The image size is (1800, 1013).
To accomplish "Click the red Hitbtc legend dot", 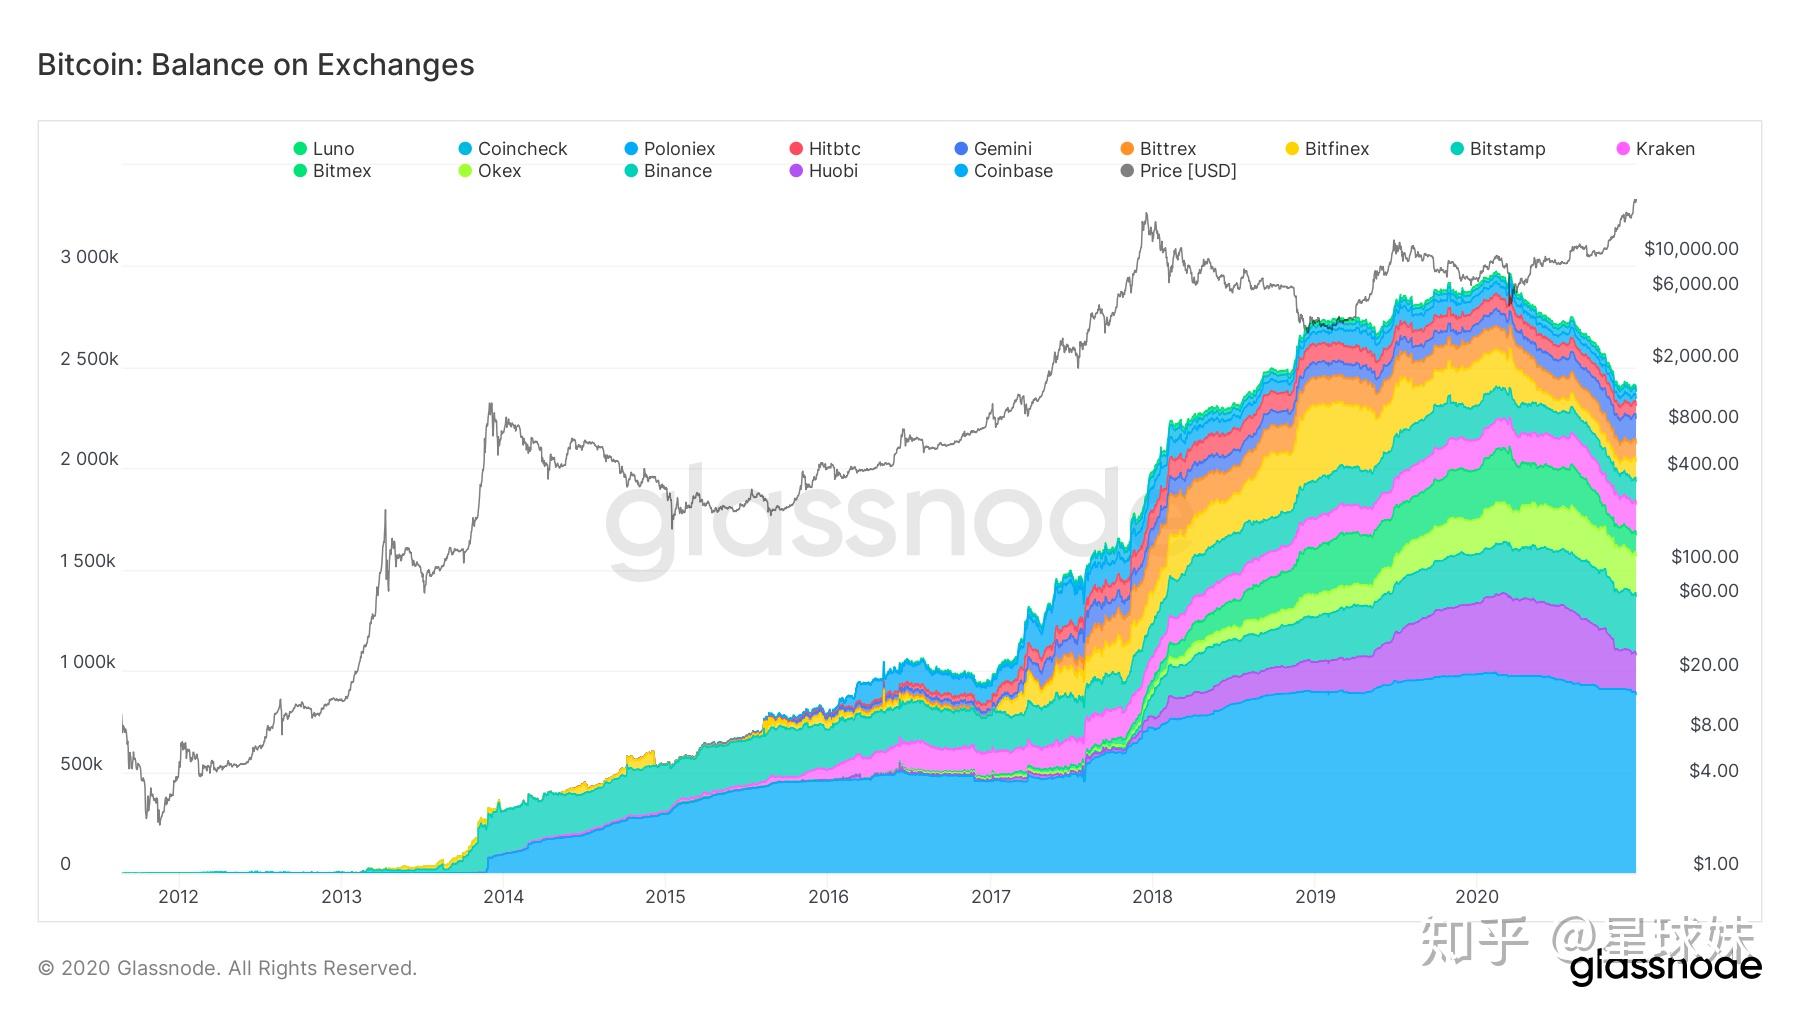I will point(796,149).
